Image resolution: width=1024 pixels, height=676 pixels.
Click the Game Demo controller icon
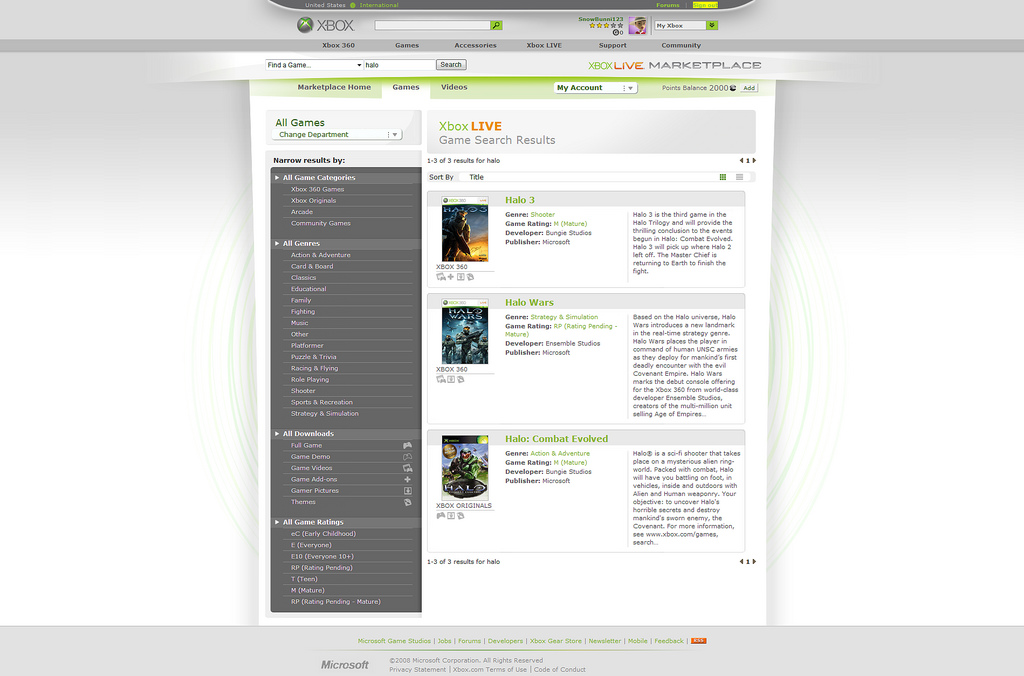(408, 457)
